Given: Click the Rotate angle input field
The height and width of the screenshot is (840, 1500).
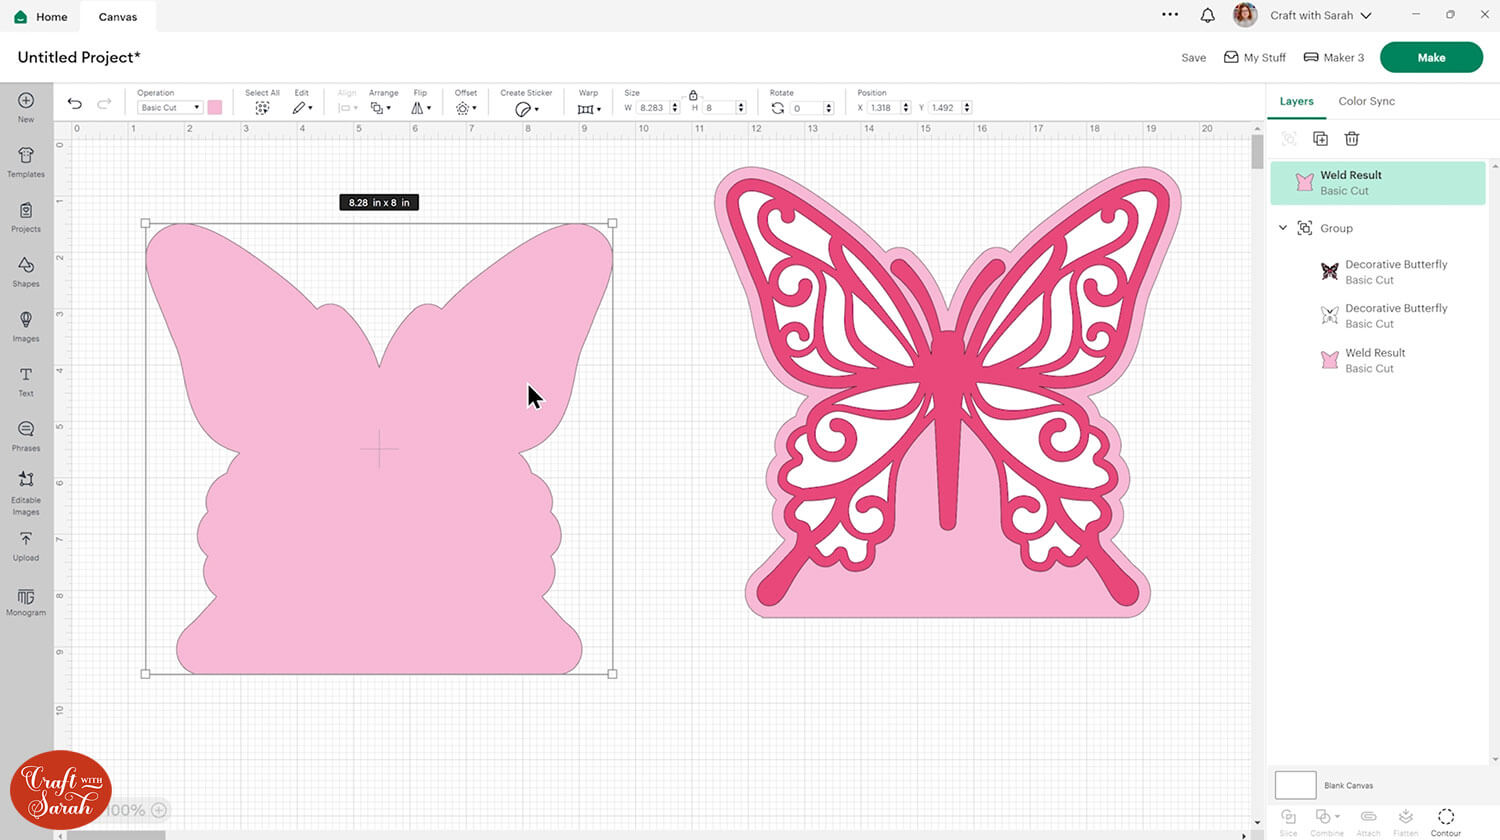Looking at the screenshot, I should pyautogui.click(x=806, y=108).
